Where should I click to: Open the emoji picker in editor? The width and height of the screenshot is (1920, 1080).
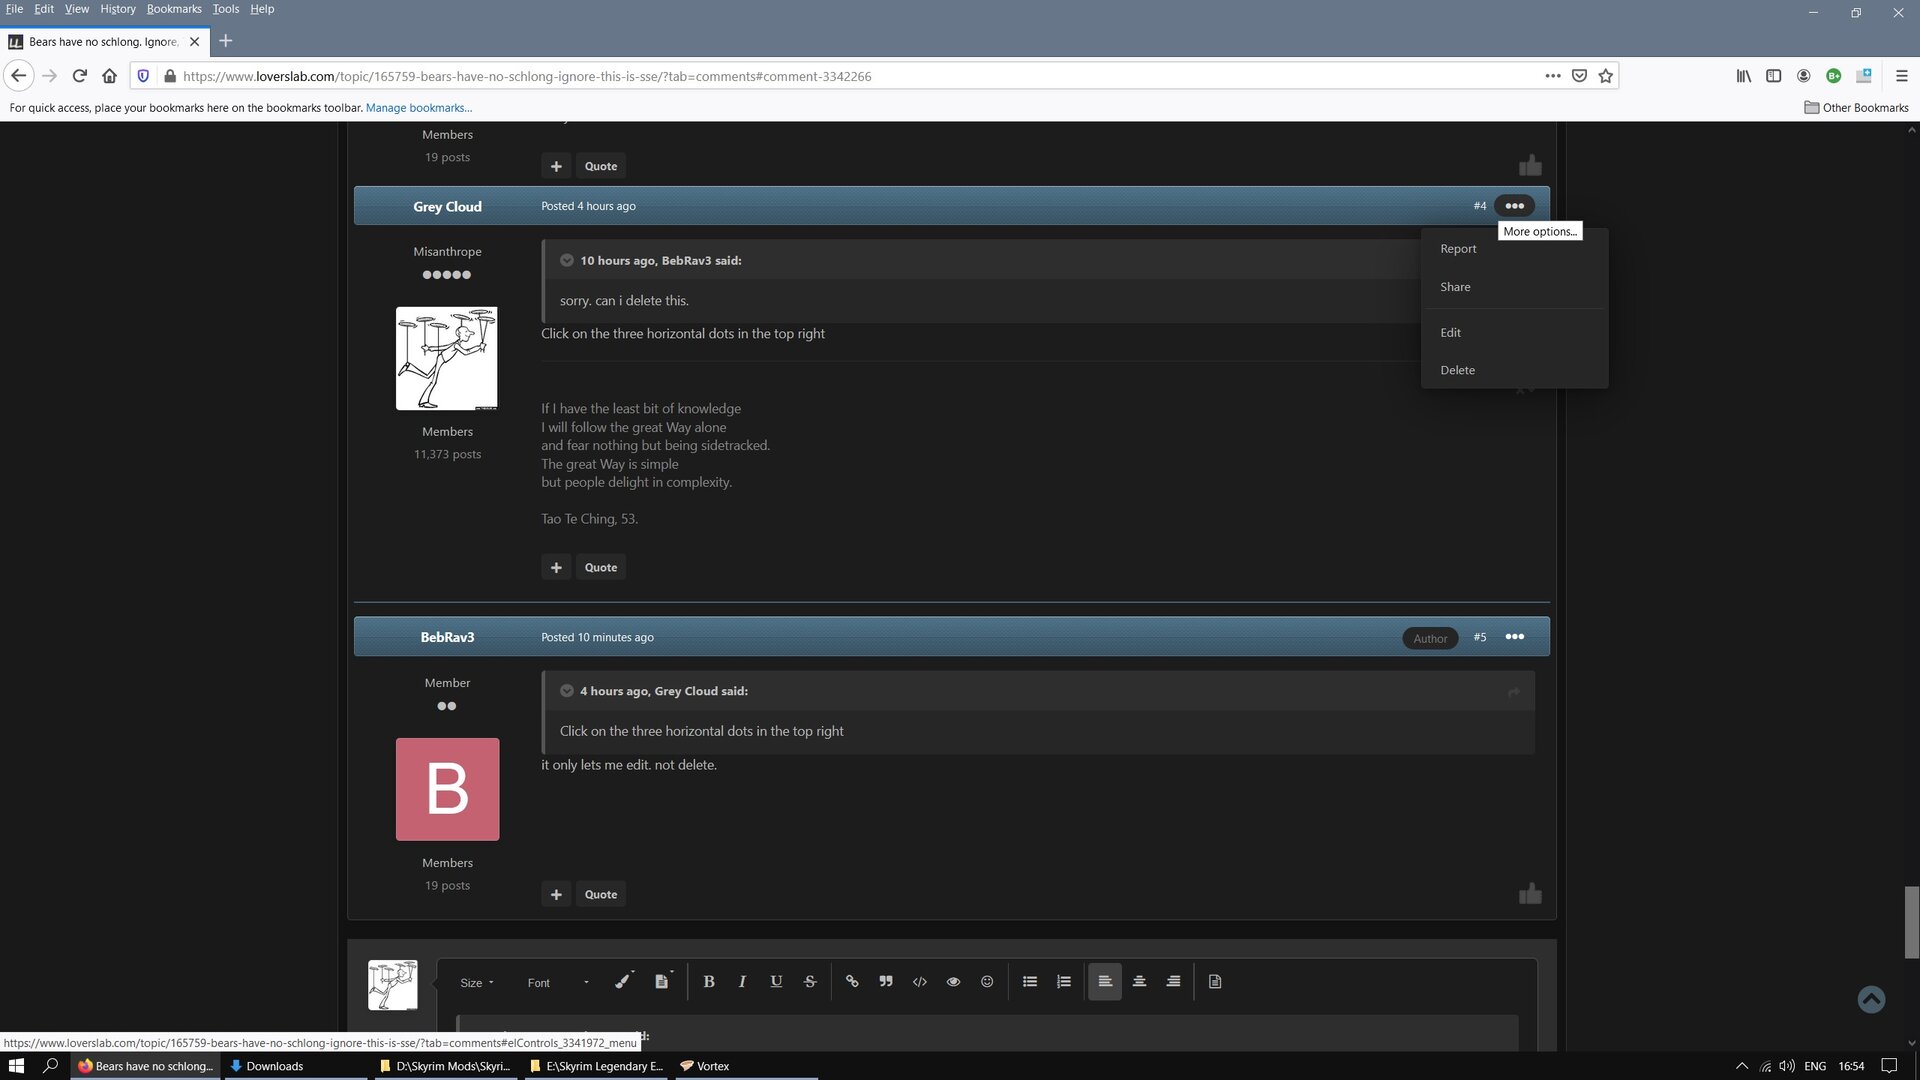pyautogui.click(x=987, y=982)
